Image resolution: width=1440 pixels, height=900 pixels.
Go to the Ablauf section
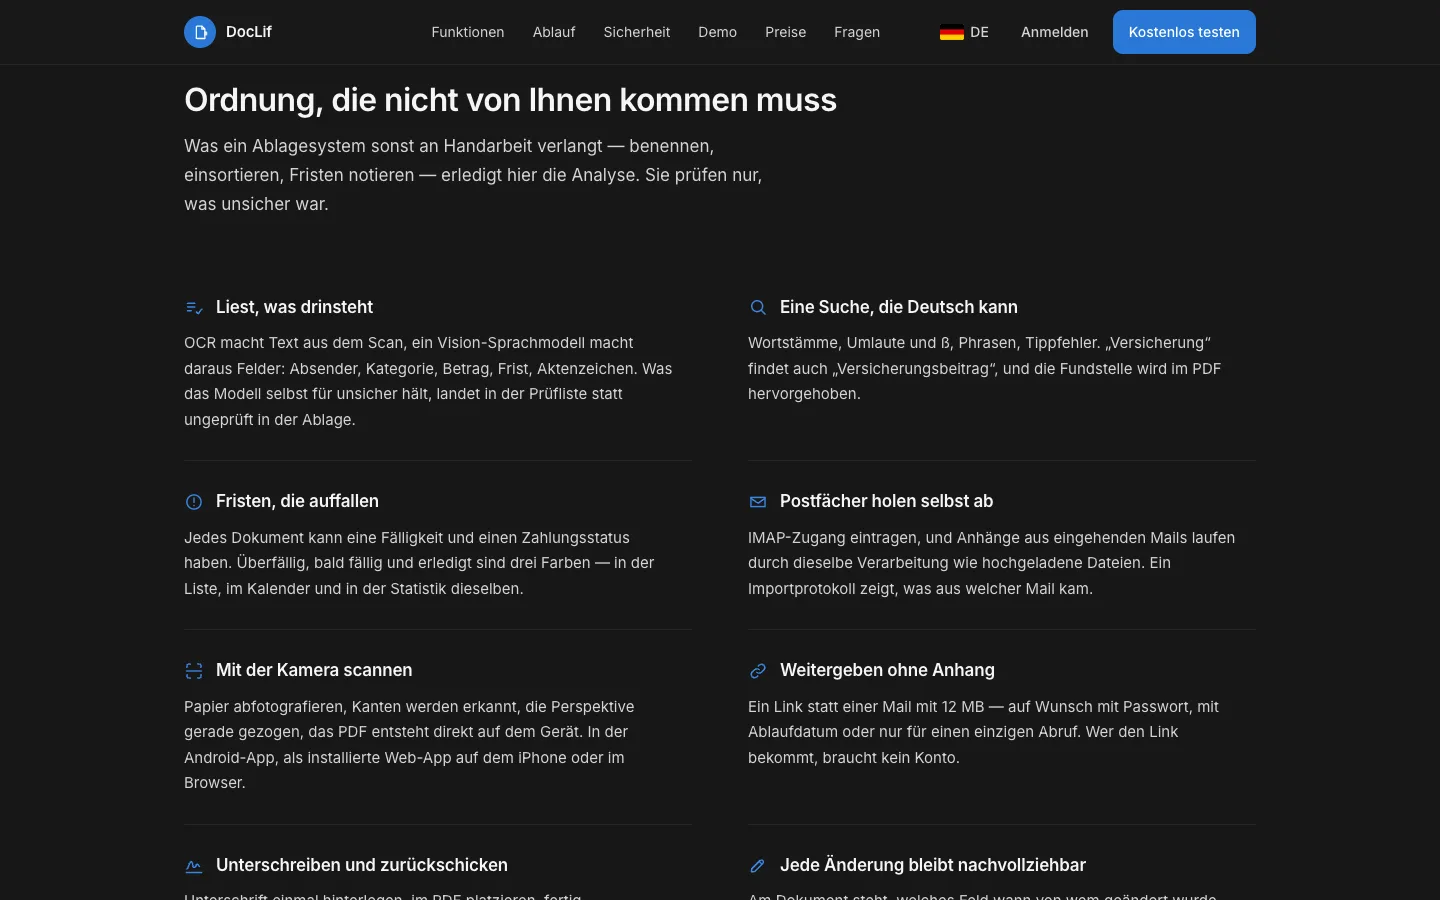(x=554, y=32)
